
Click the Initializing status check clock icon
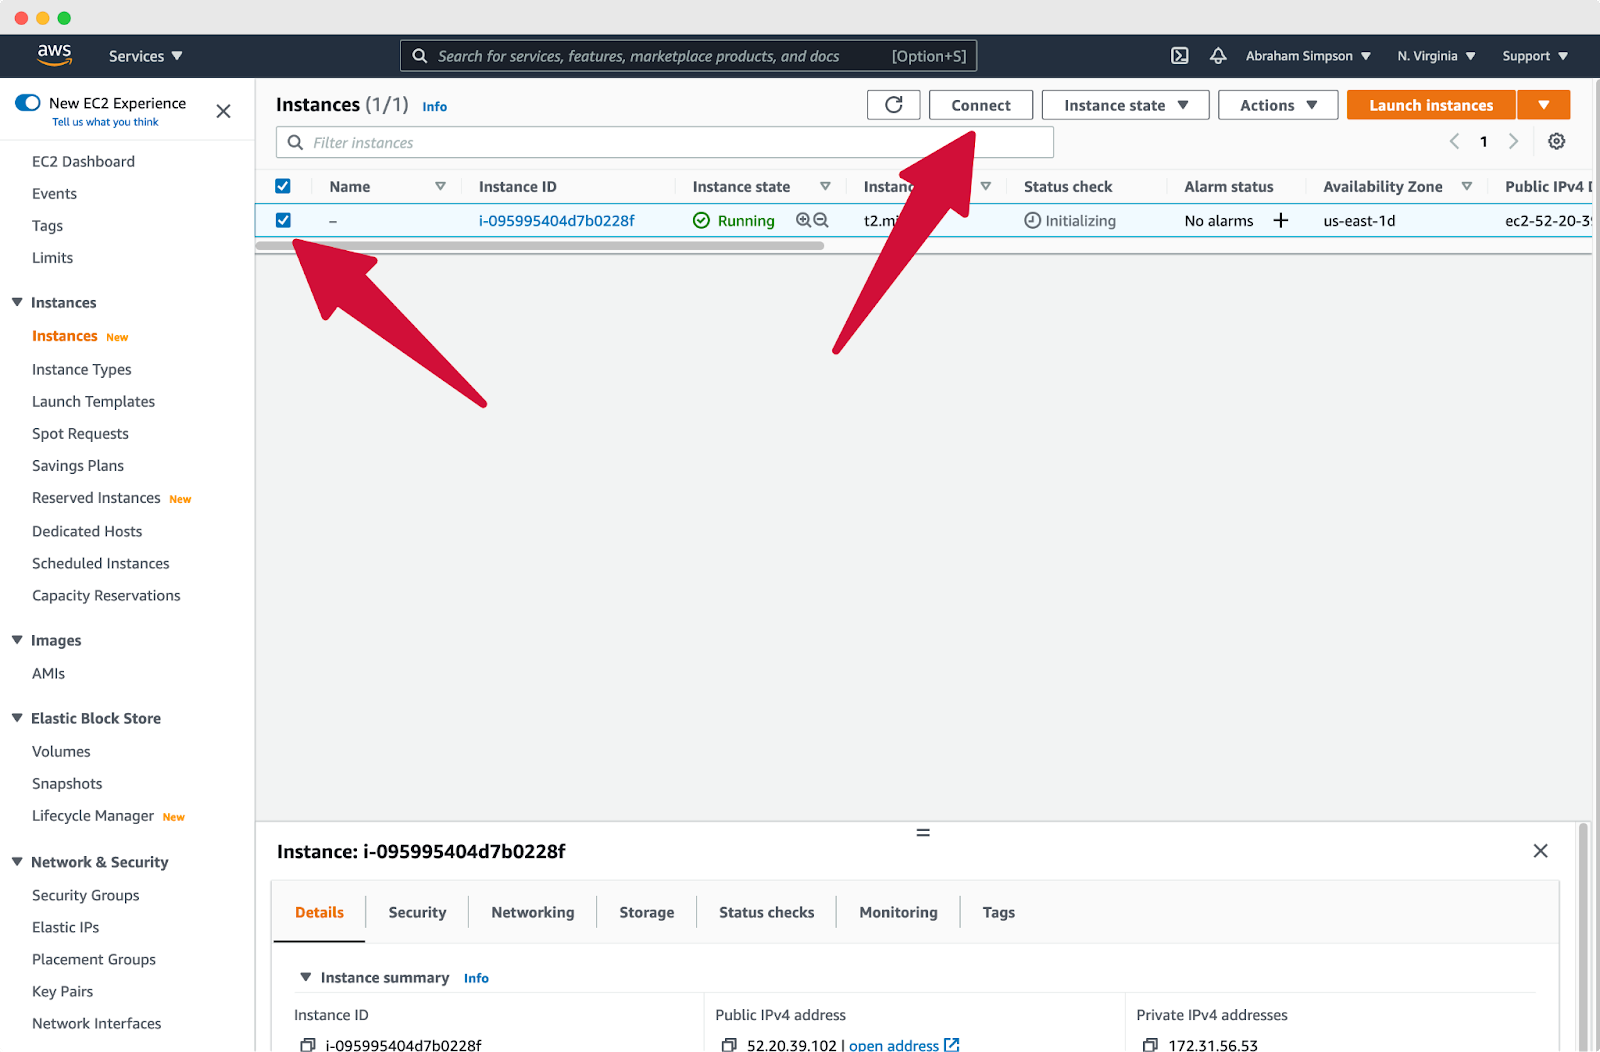click(1033, 220)
